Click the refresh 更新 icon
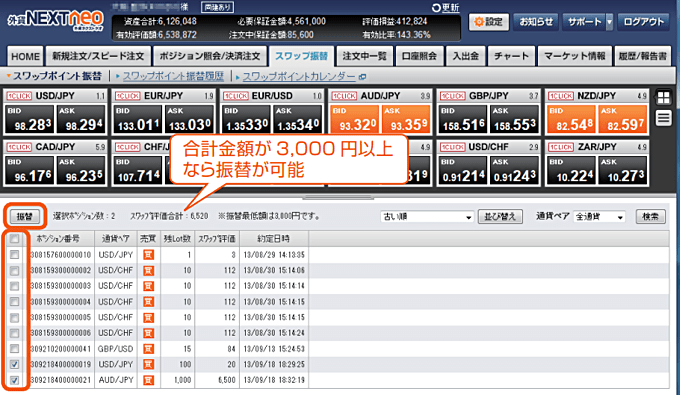The image size is (680, 395). [436, 7]
